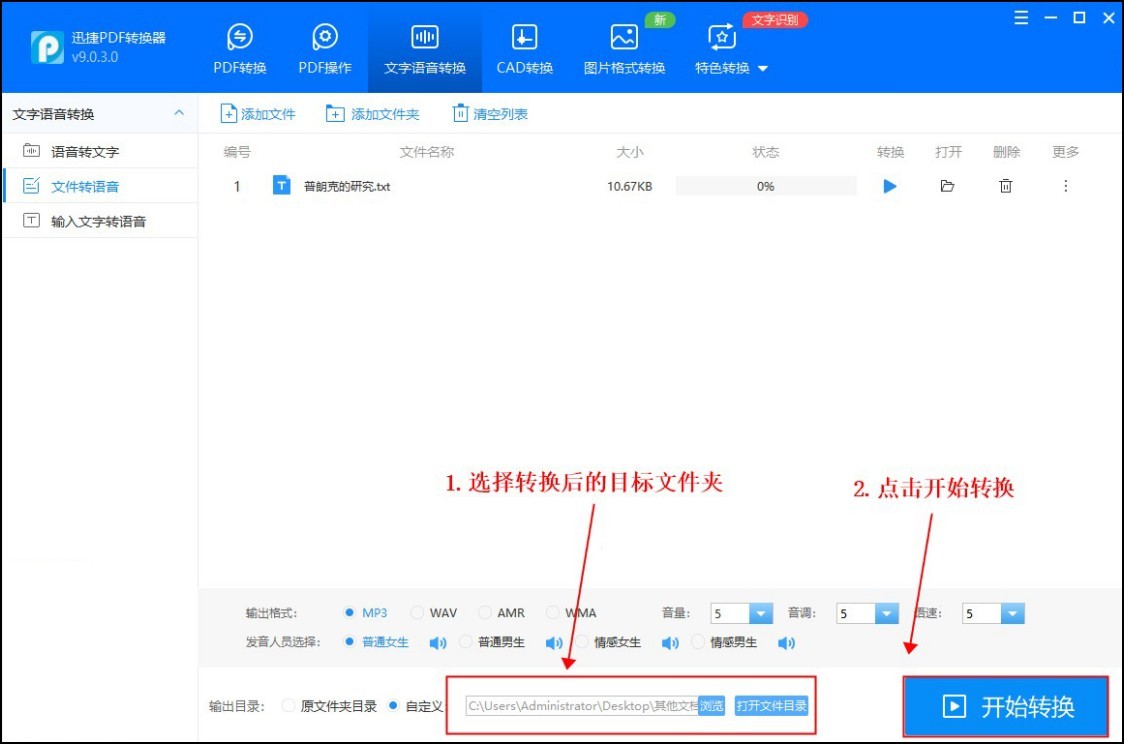The width and height of the screenshot is (1124, 744).
Task: Delete 普朗克的研究.txt with the trash icon
Action: pyautogui.click(x=1006, y=186)
